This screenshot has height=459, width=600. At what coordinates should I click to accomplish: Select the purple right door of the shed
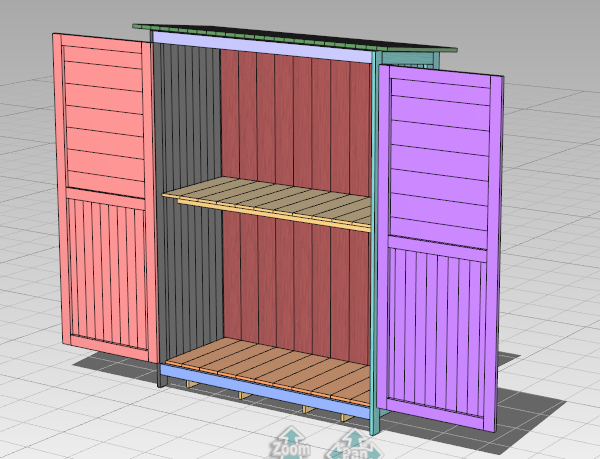pos(440,248)
